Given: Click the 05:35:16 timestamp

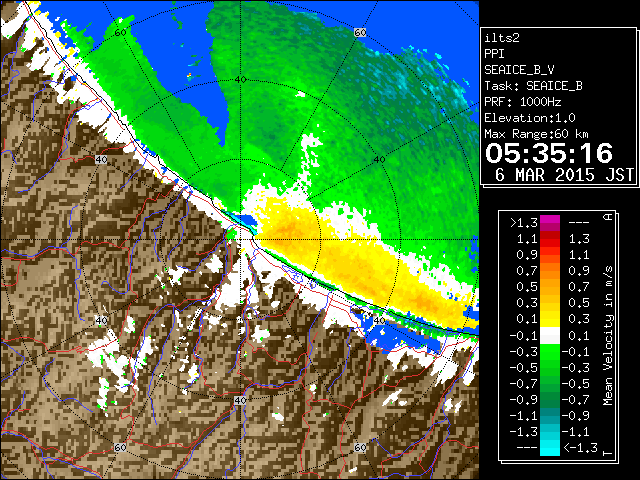Looking at the screenshot, I should point(549,153).
